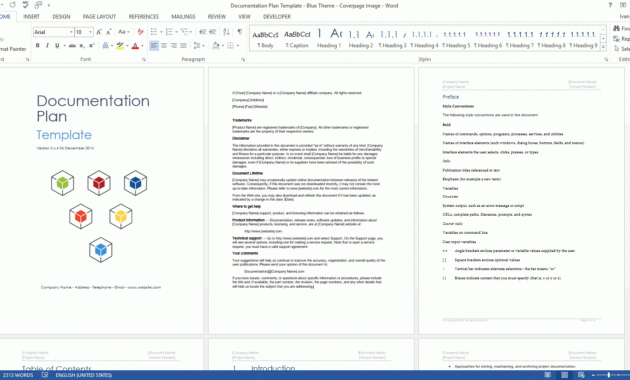Sort paragraphs alphabetically

226,32
